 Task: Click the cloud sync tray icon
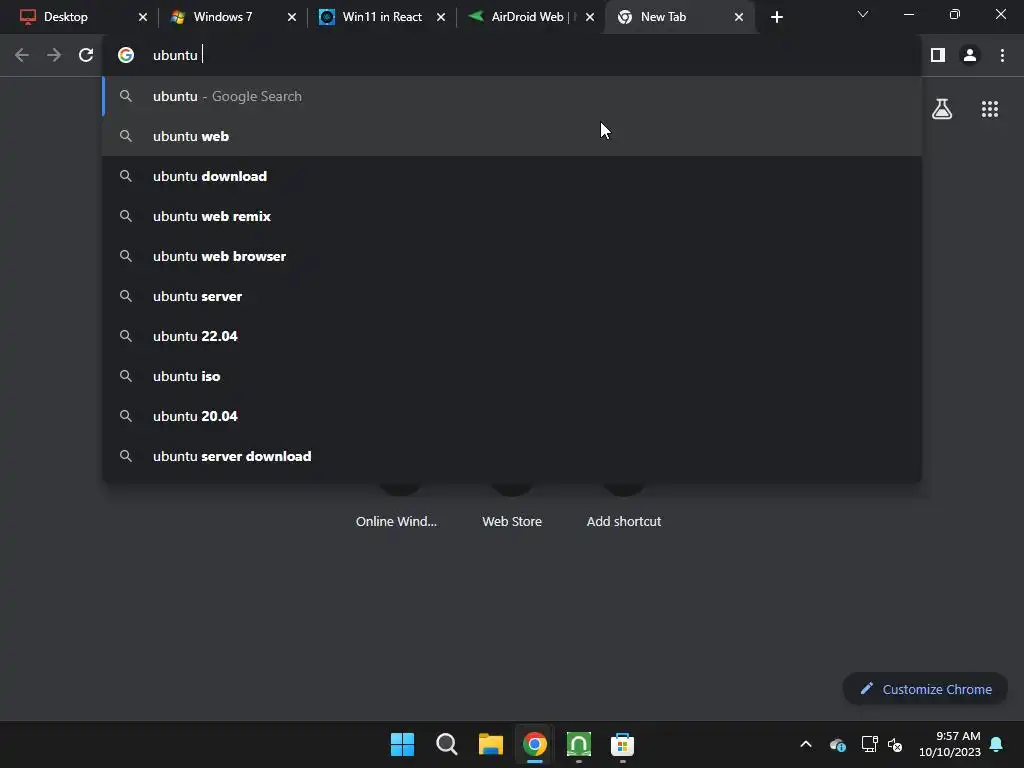837,744
